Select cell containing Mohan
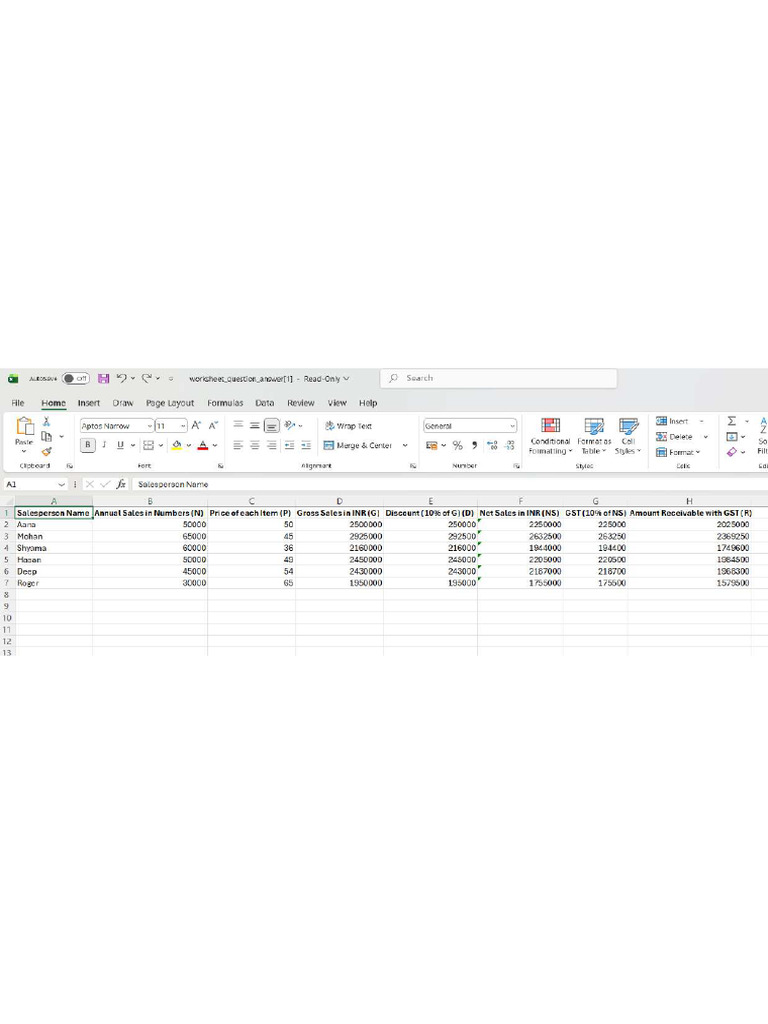 (x=53, y=536)
